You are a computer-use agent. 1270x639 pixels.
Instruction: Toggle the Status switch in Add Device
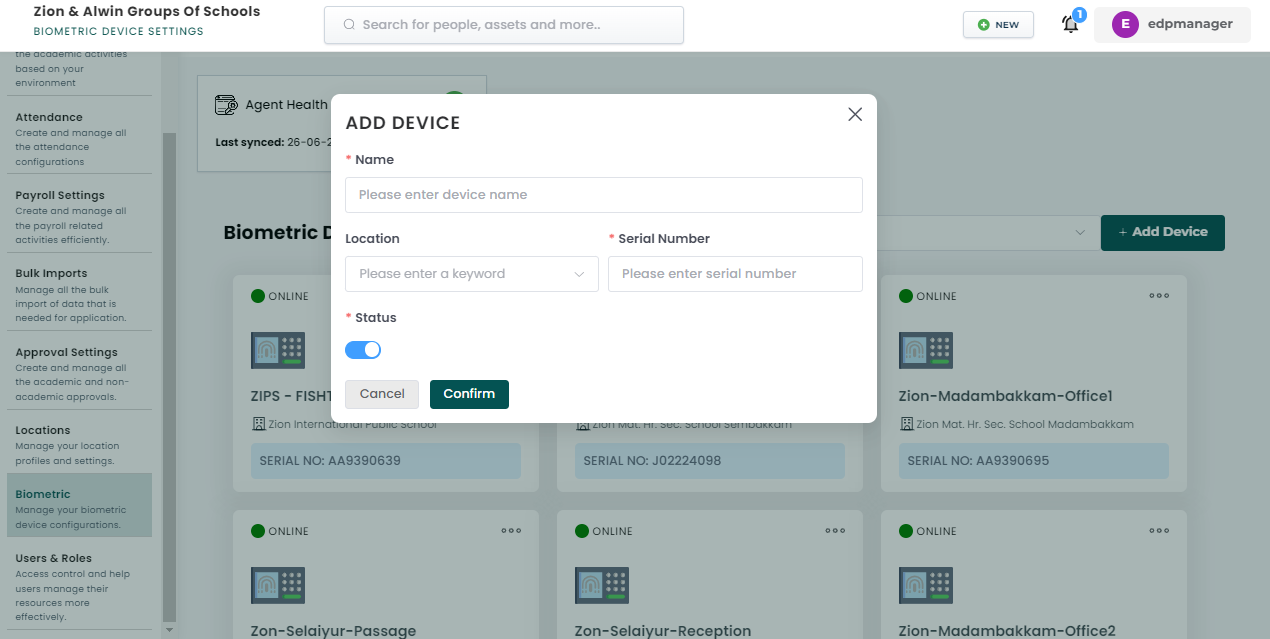click(x=363, y=350)
